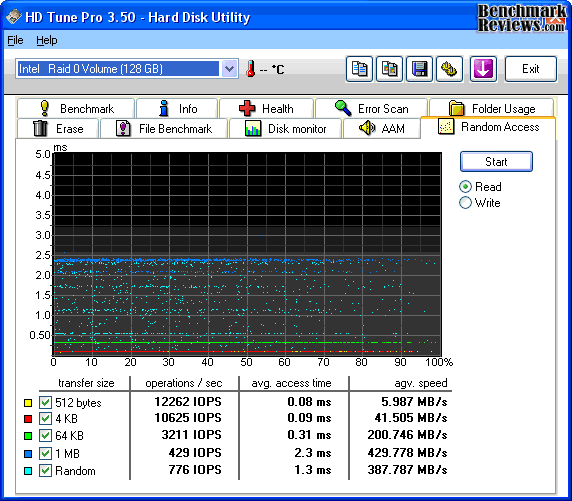Click the Folder Usage folder icon

click(x=456, y=108)
